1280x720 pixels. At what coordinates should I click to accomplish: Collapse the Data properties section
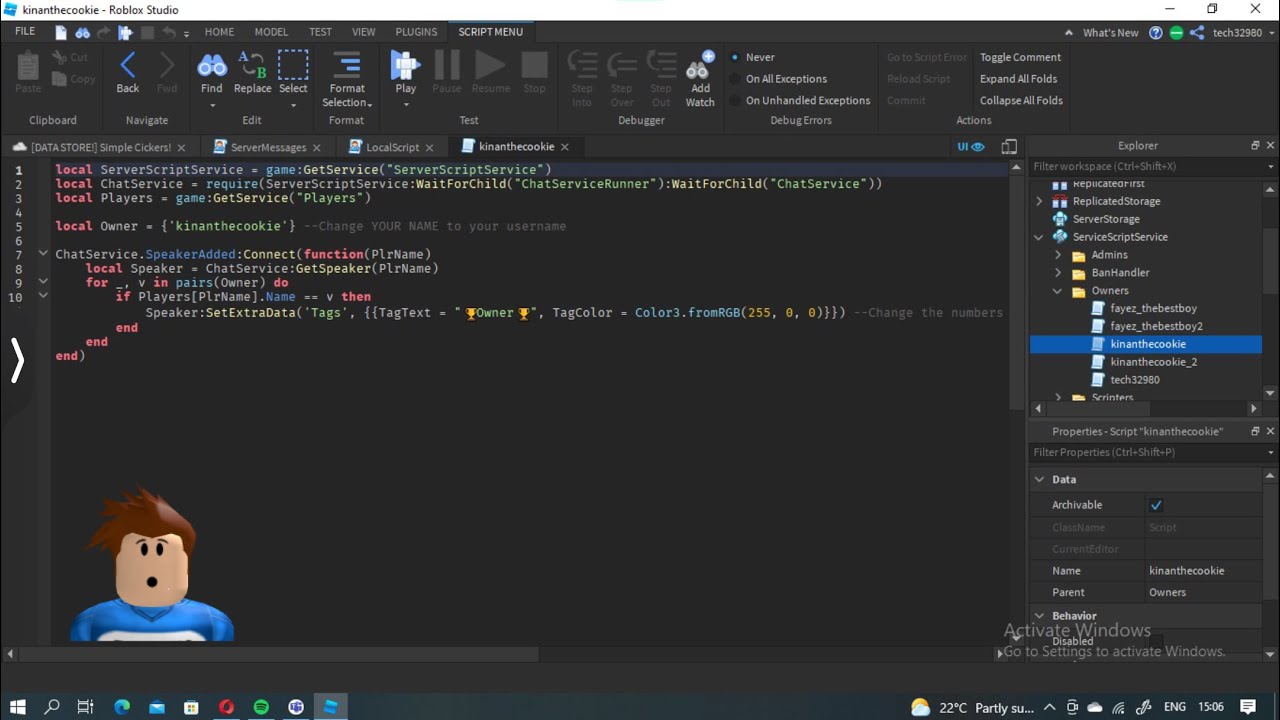click(1039, 479)
